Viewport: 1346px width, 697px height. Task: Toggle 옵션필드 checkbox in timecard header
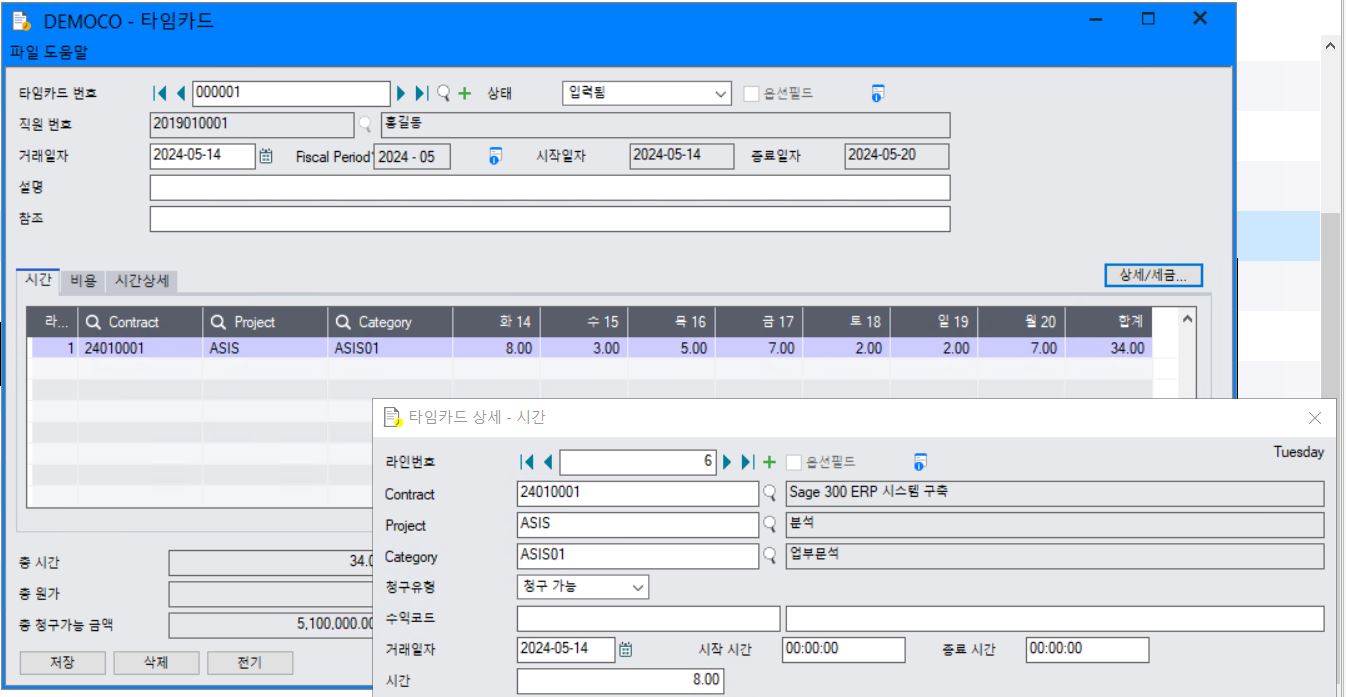click(x=751, y=94)
